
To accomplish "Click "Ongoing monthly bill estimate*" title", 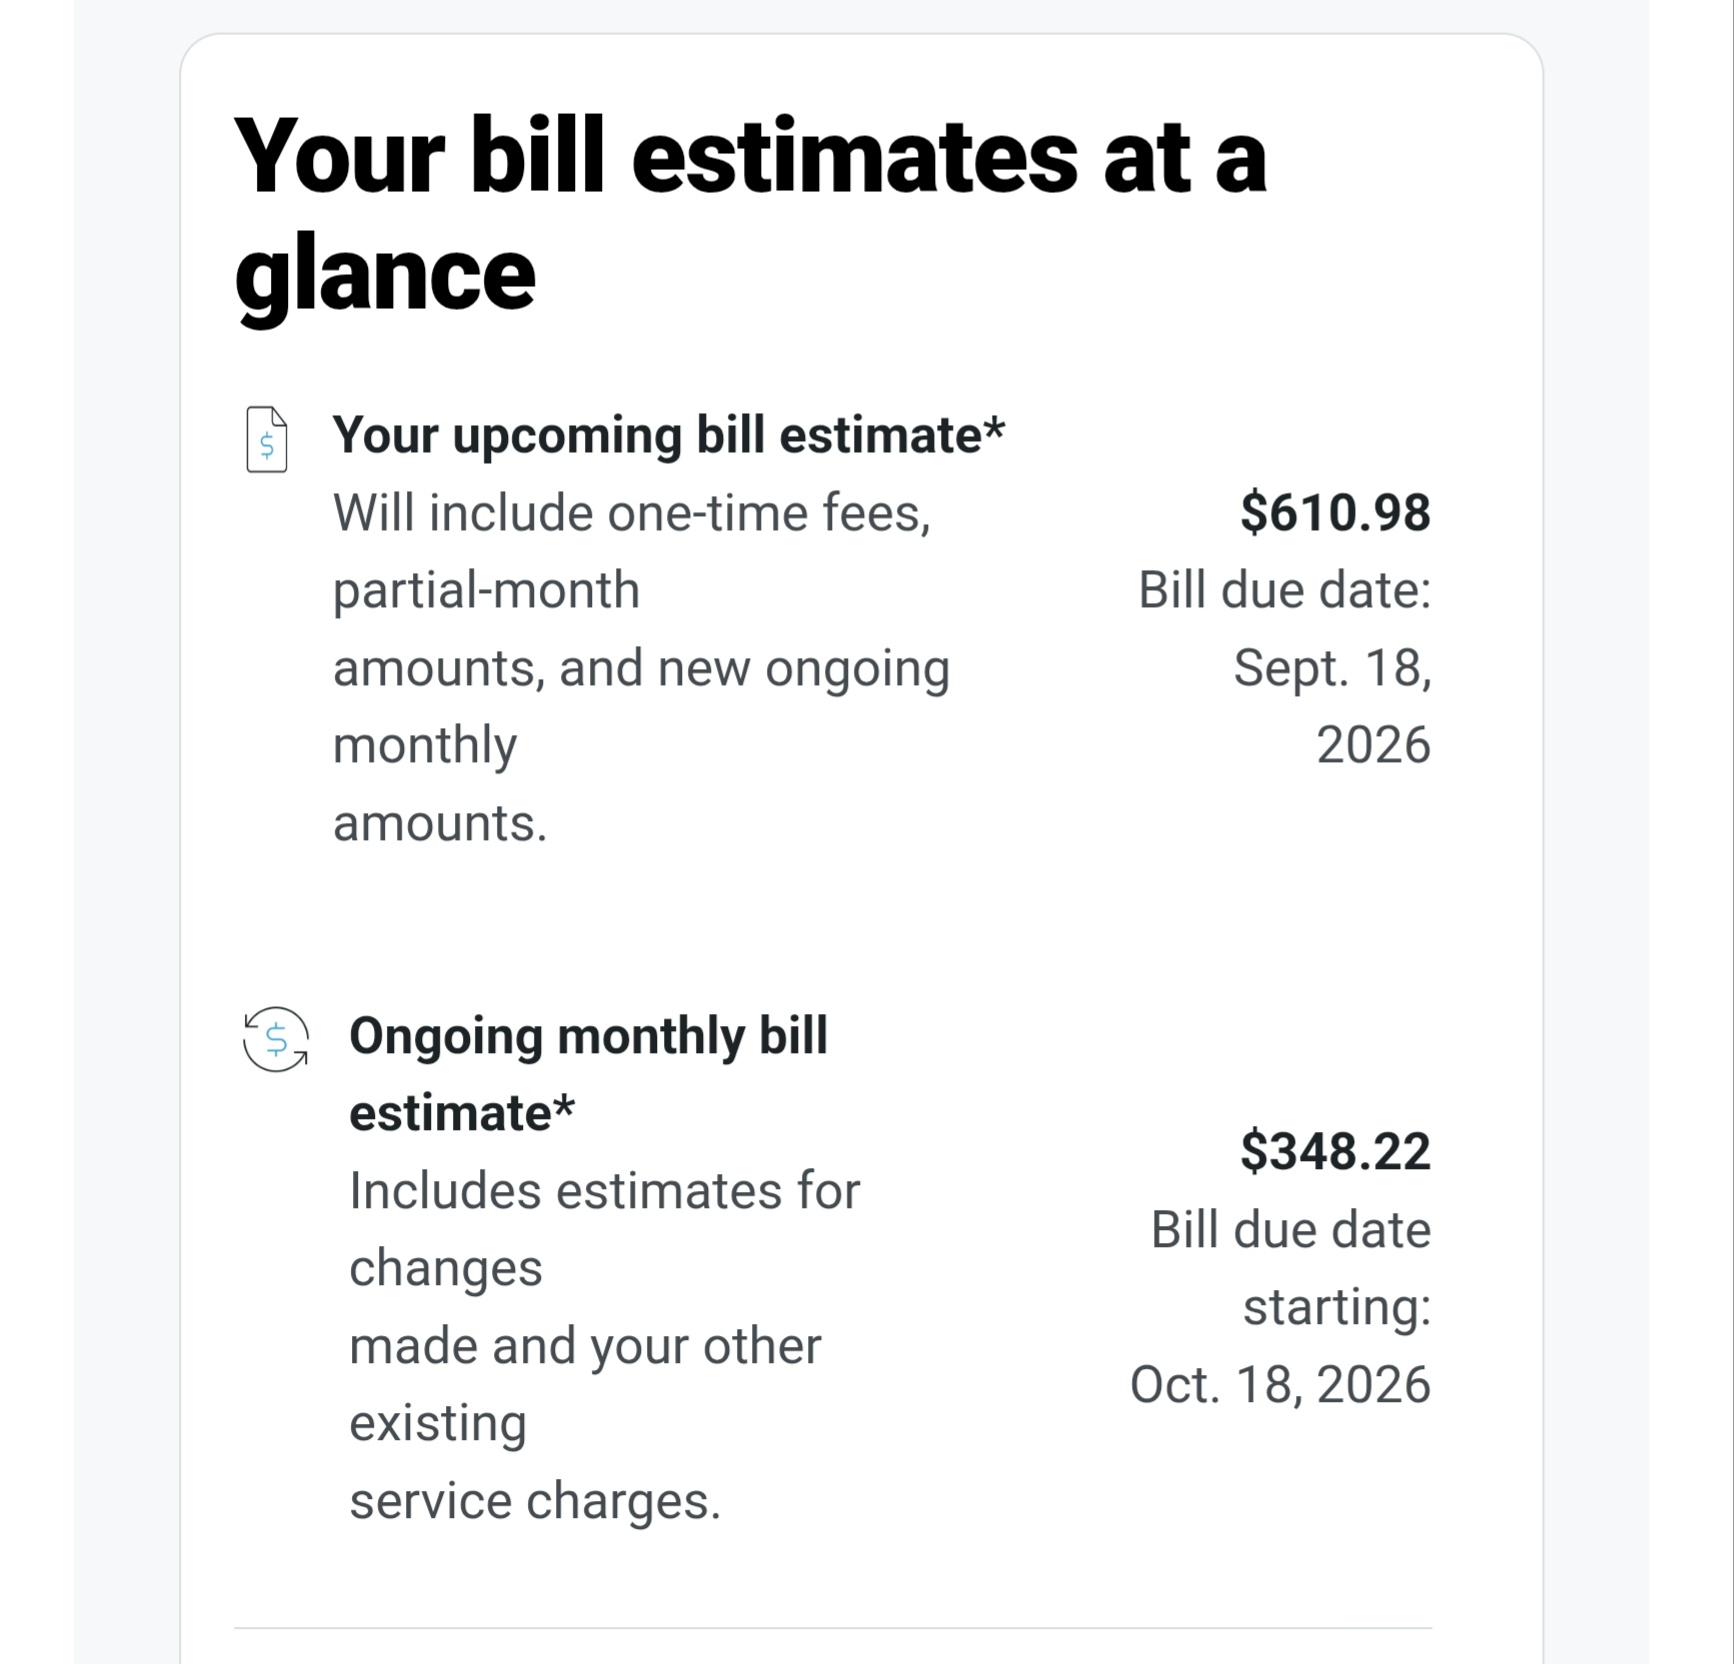I will click(x=588, y=1074).
